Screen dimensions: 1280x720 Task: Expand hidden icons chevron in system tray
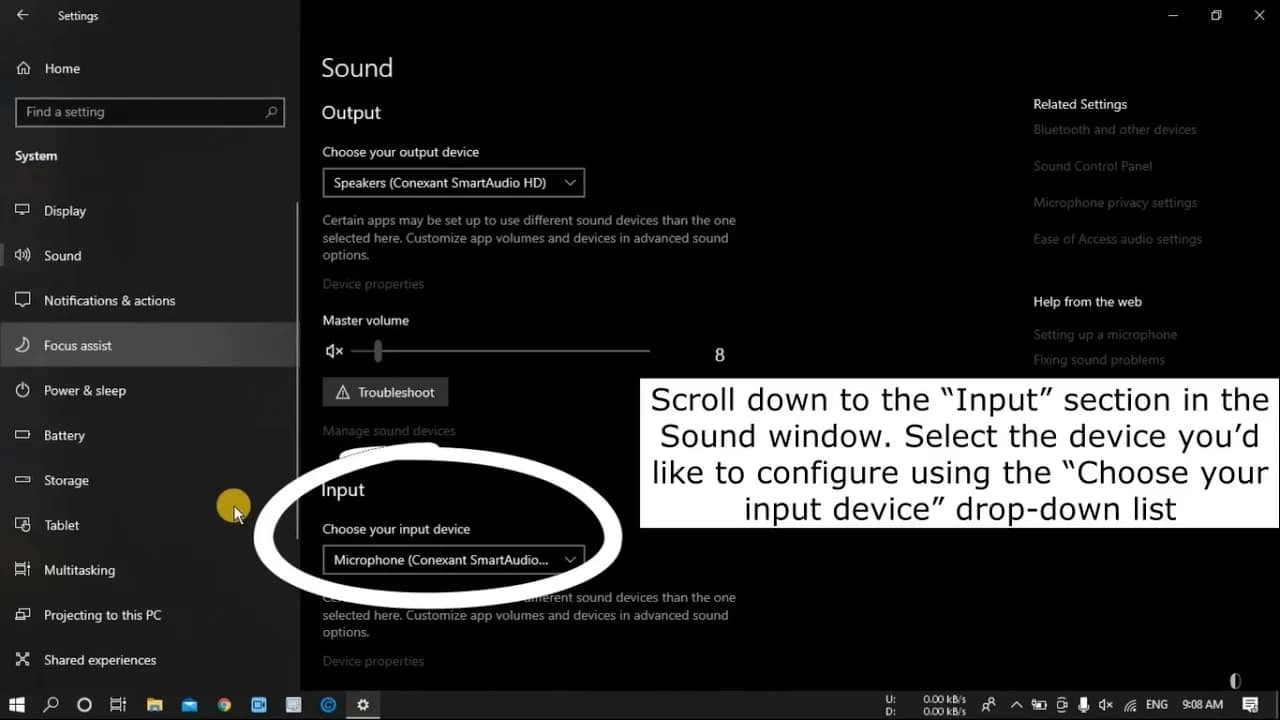pyautogui.click(x=1016, y=705)
